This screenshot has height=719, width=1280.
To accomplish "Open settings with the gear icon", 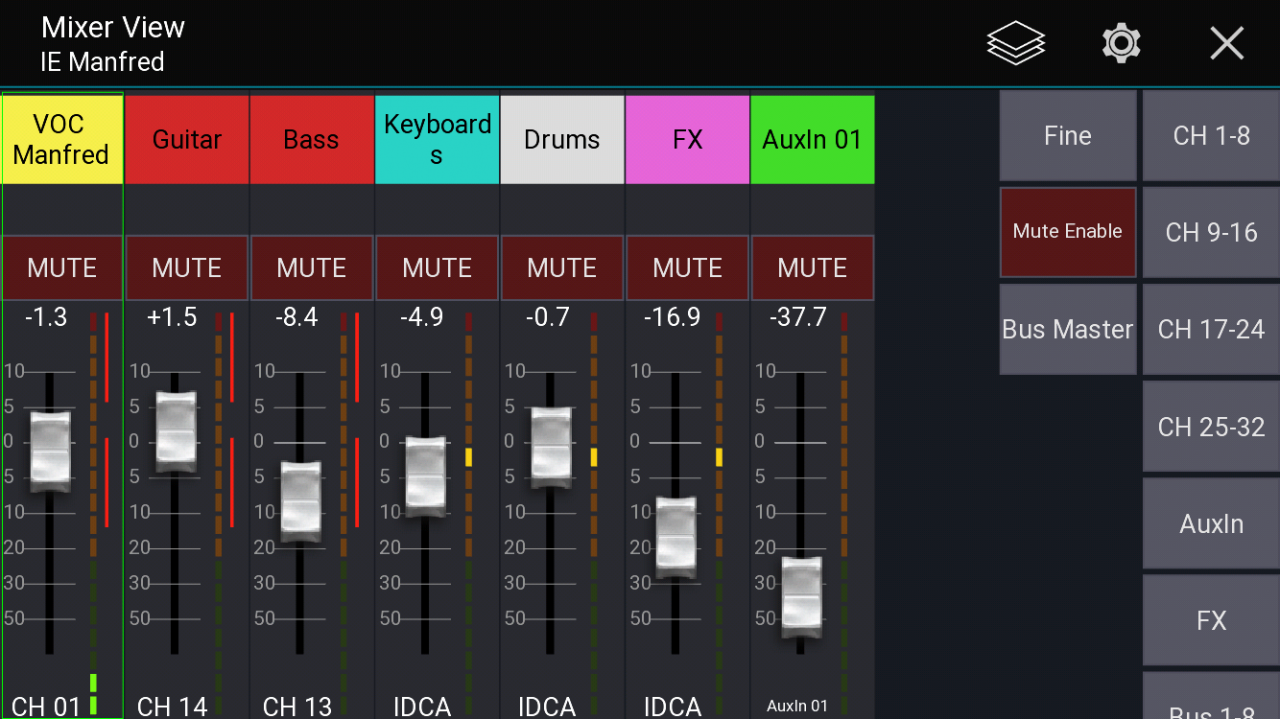I will (x=1121, y=44).
